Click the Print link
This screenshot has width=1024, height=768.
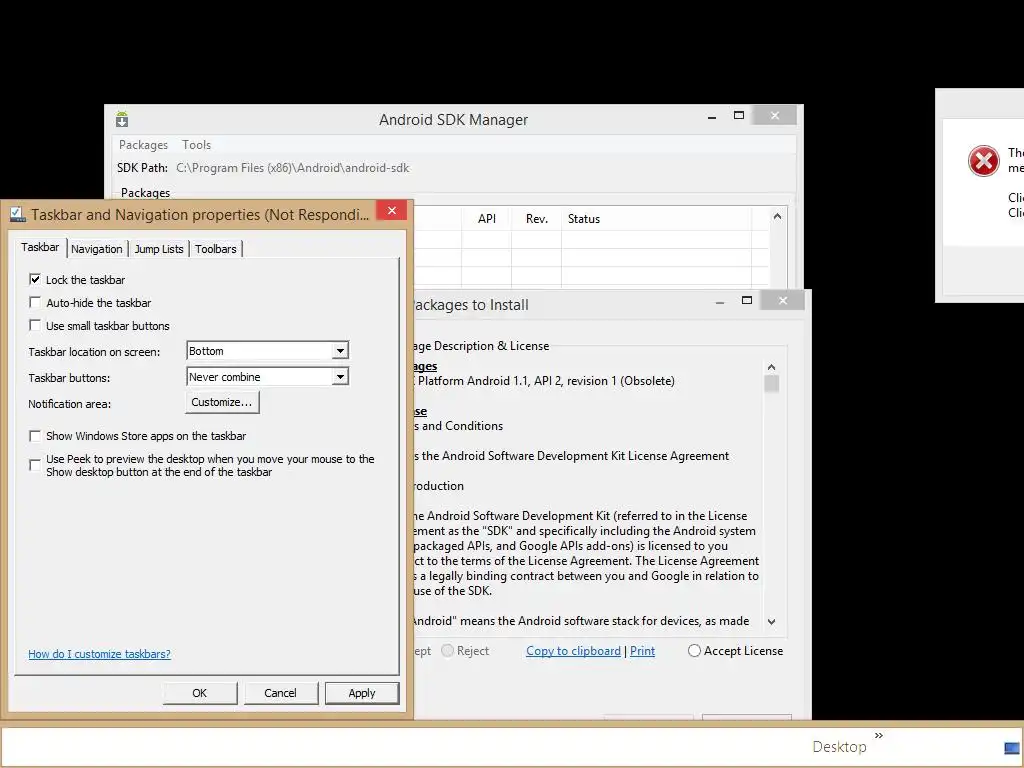(643, 651)
